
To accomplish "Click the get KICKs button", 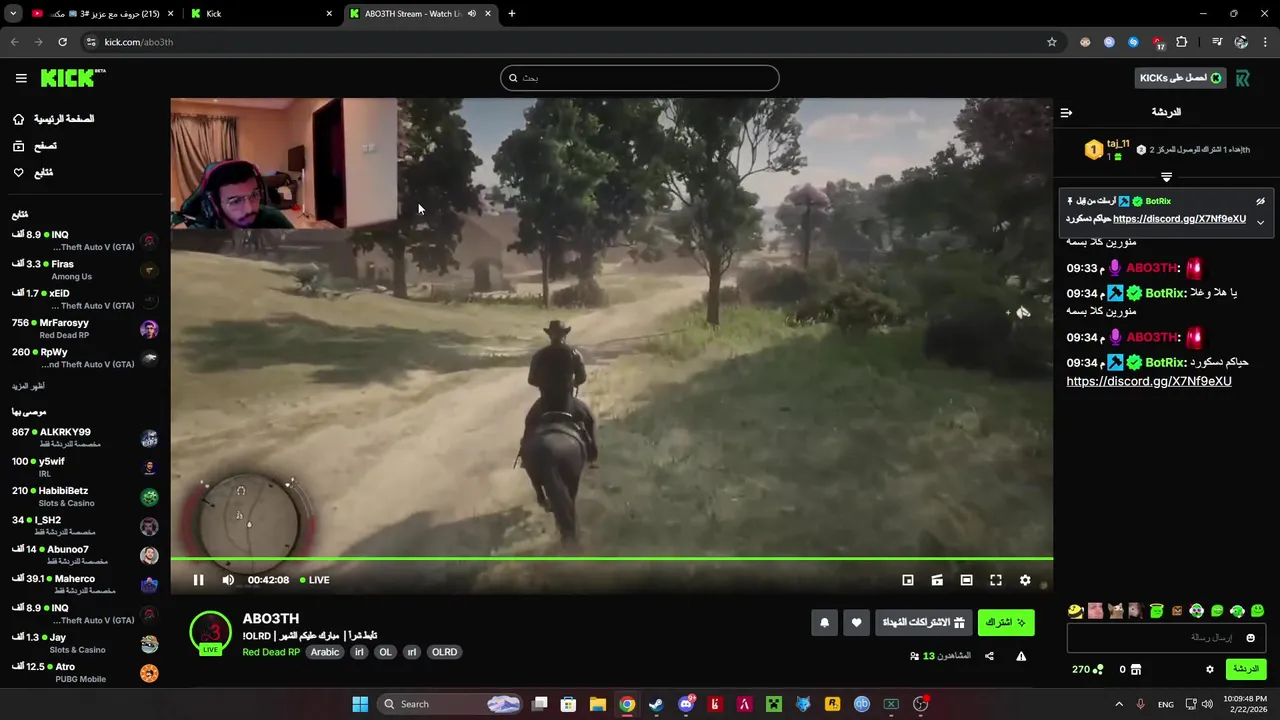I will tap(1181, 78).
